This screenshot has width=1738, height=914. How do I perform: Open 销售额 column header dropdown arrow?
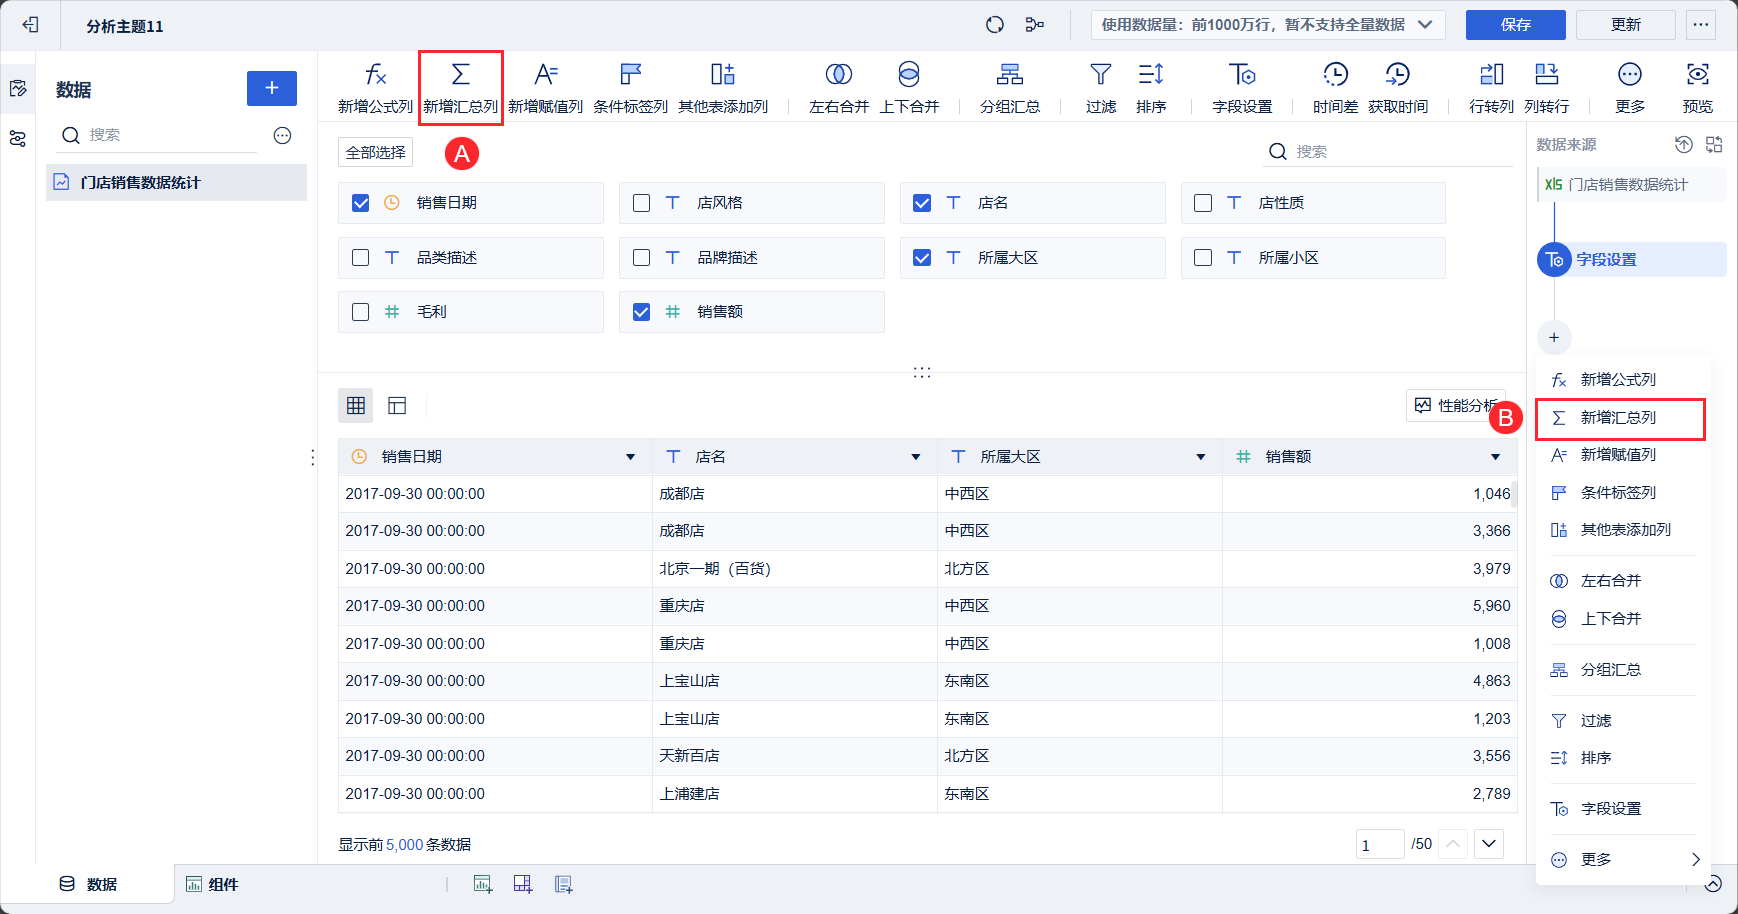point(1495,457)
